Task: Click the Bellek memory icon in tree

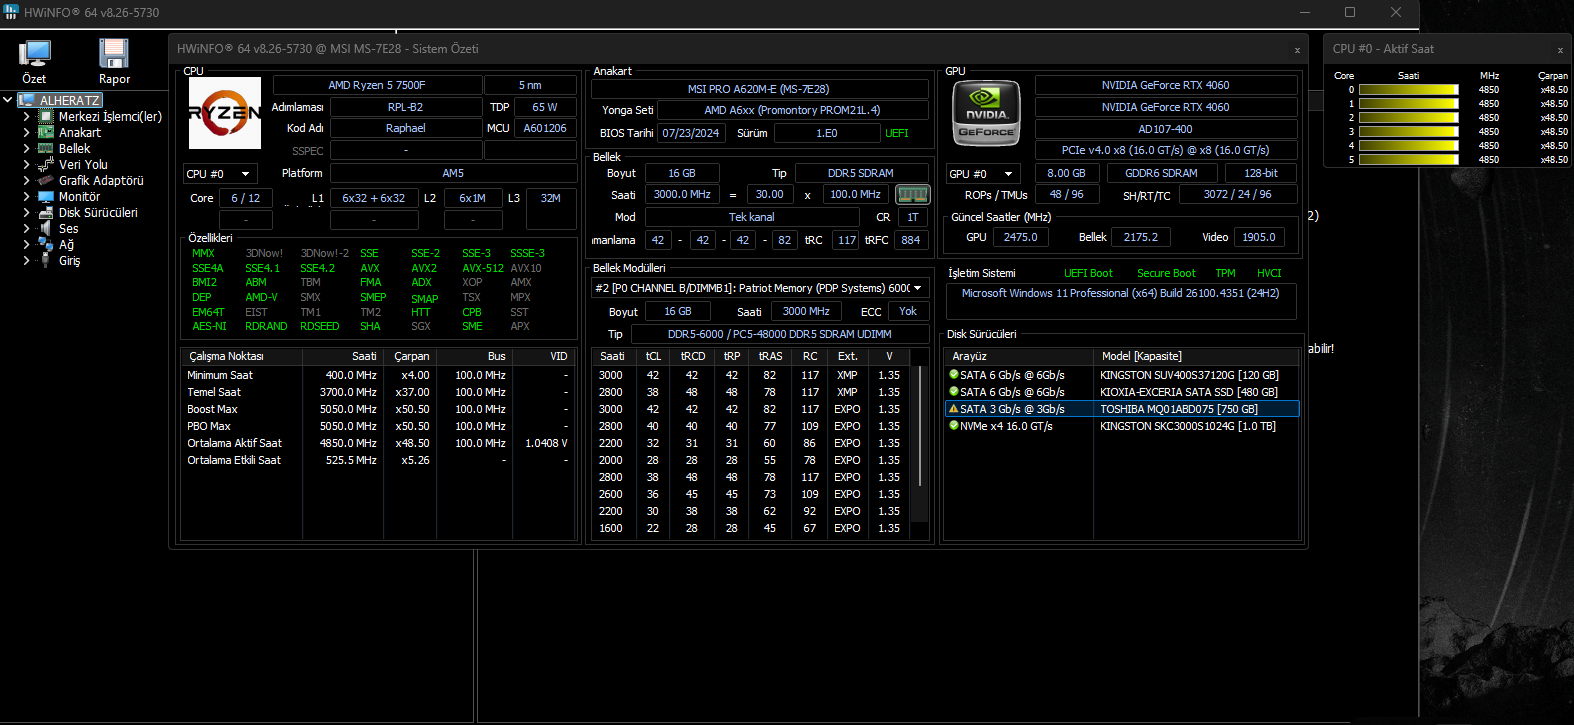Action: [46, 148]
